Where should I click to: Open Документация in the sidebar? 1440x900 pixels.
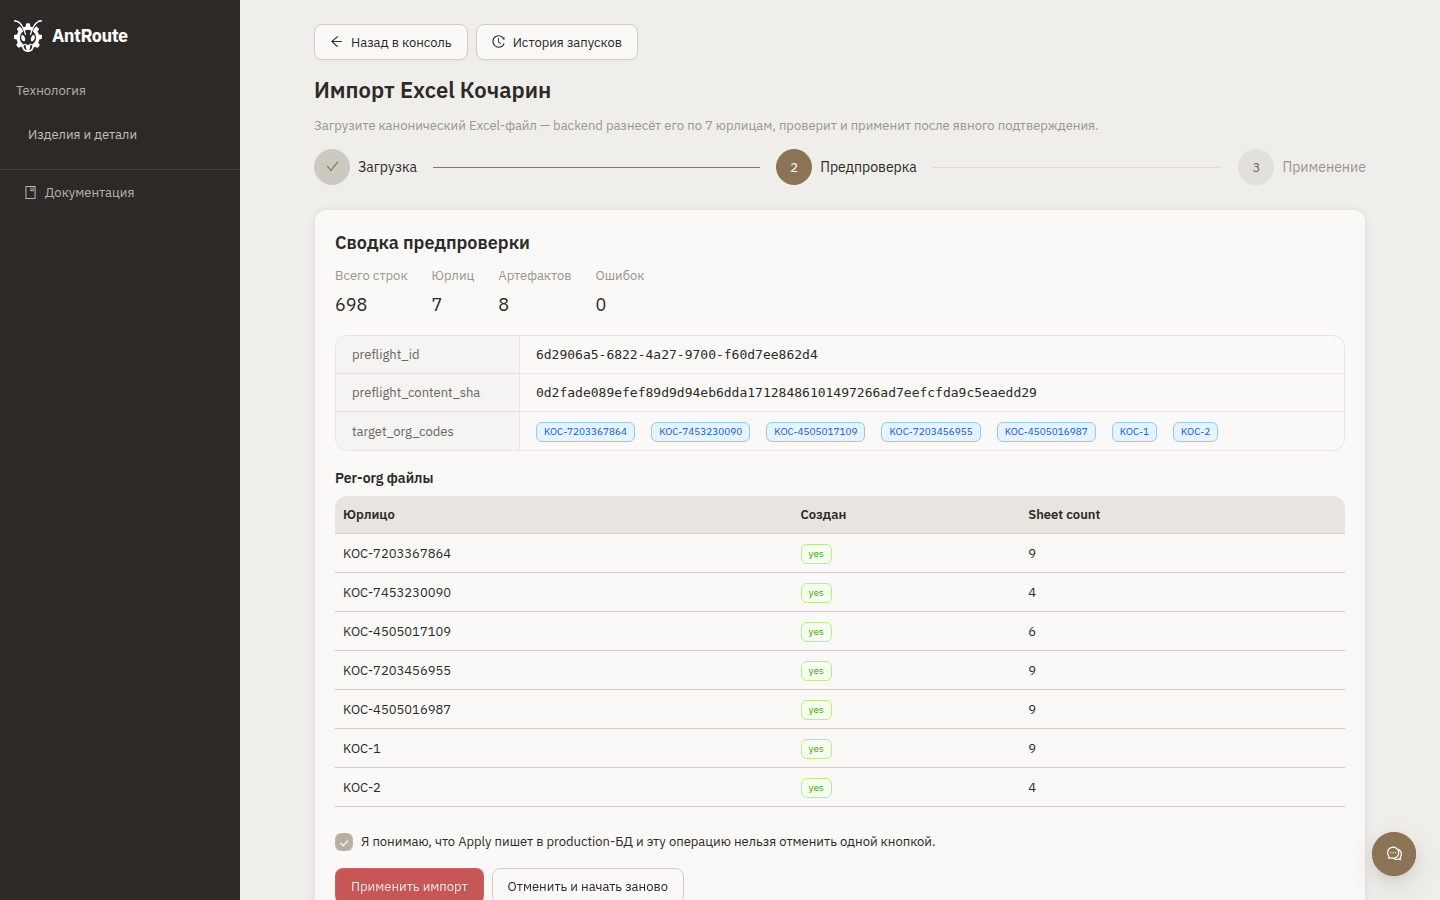tap(89, 192)
